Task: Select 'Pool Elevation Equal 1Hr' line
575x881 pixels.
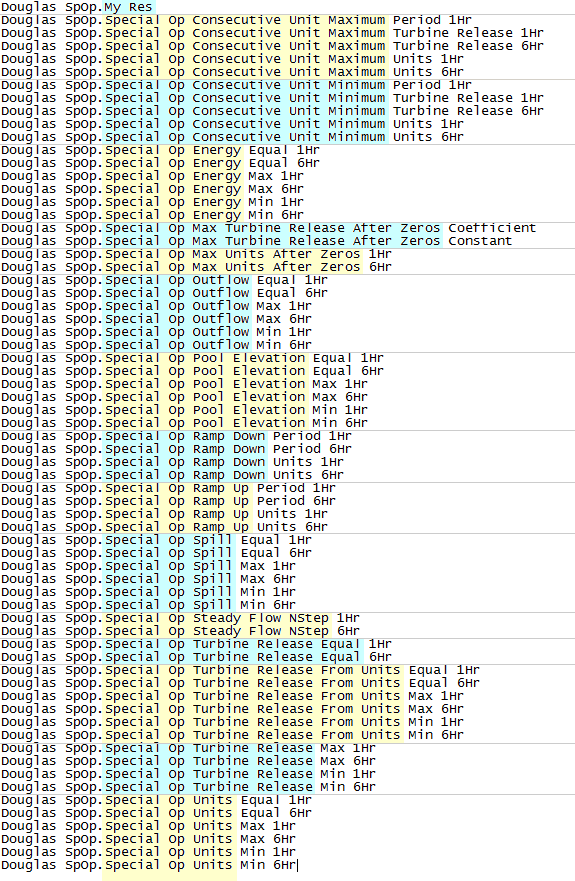Action: pos(192,358)
